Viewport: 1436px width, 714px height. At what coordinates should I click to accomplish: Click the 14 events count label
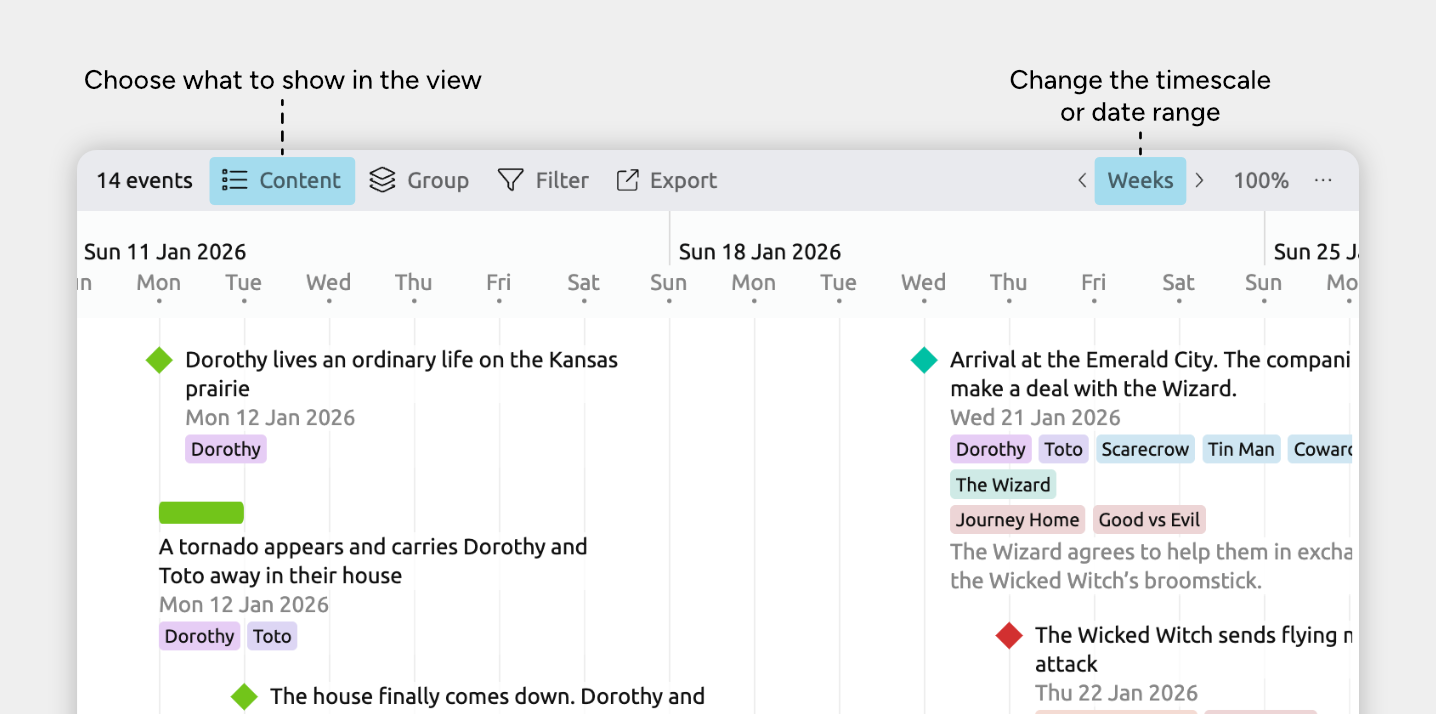pos(144,180)
